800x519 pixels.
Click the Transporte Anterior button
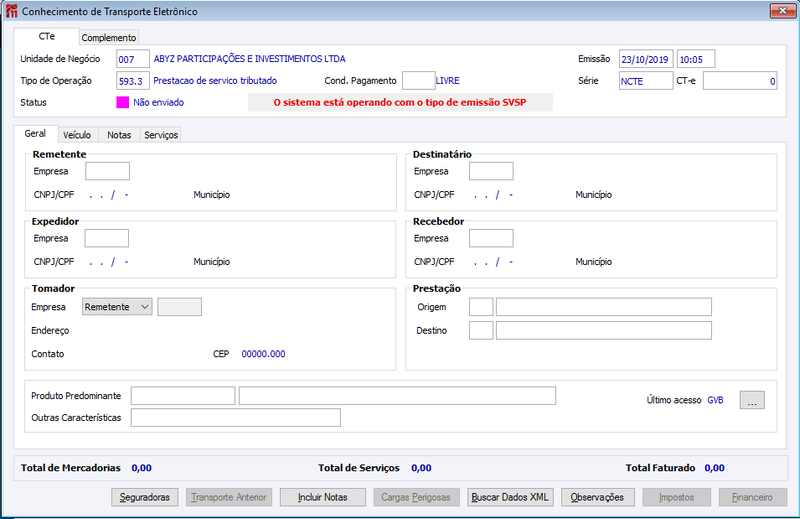(x=229, y=497)
